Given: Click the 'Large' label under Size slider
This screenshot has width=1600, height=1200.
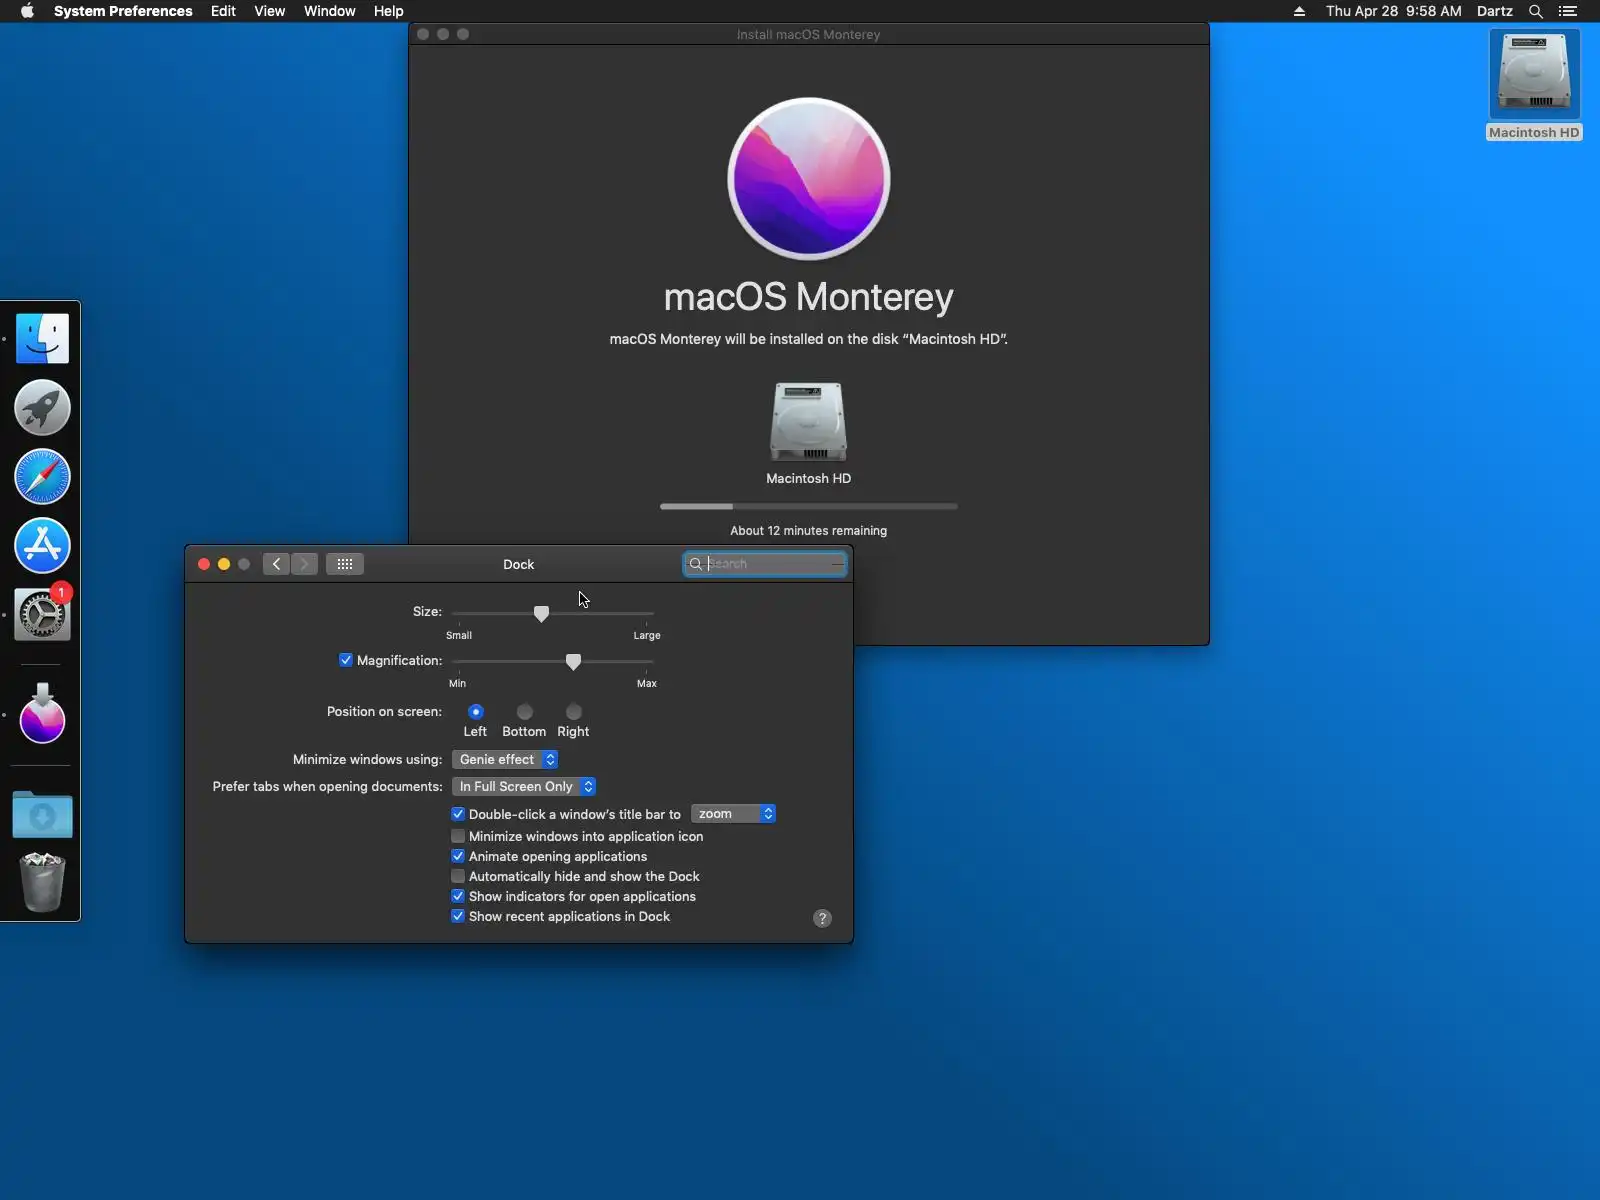Looking at the screenshot, I should 647,635.
